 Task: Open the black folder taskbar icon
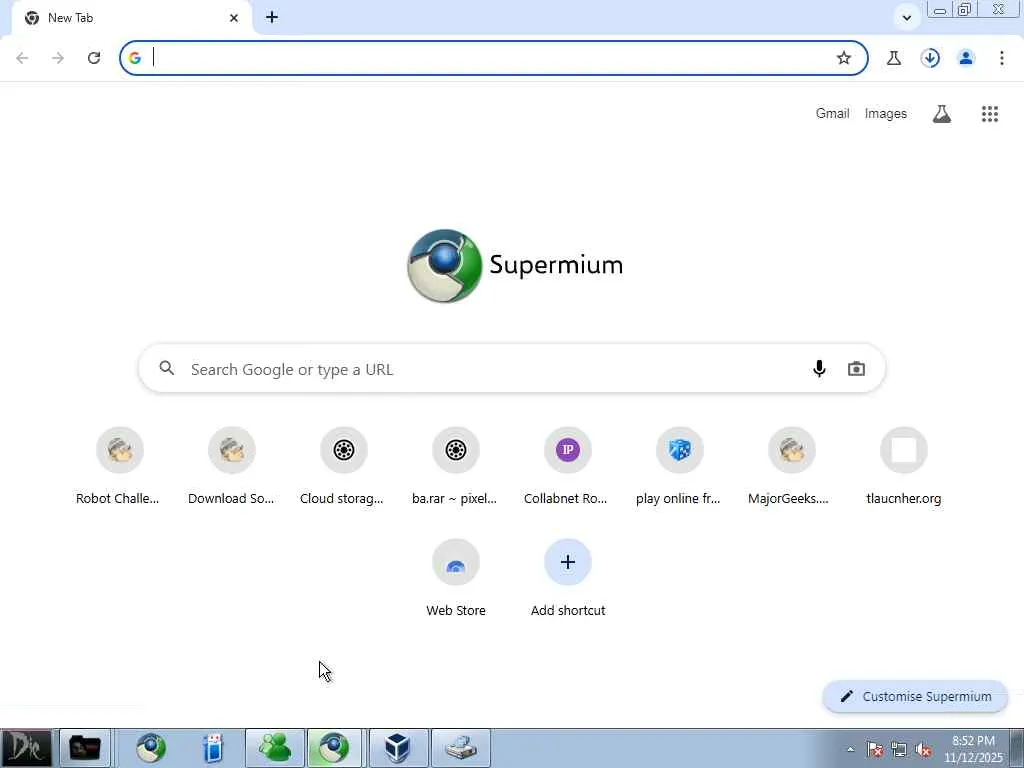[85, 748]
